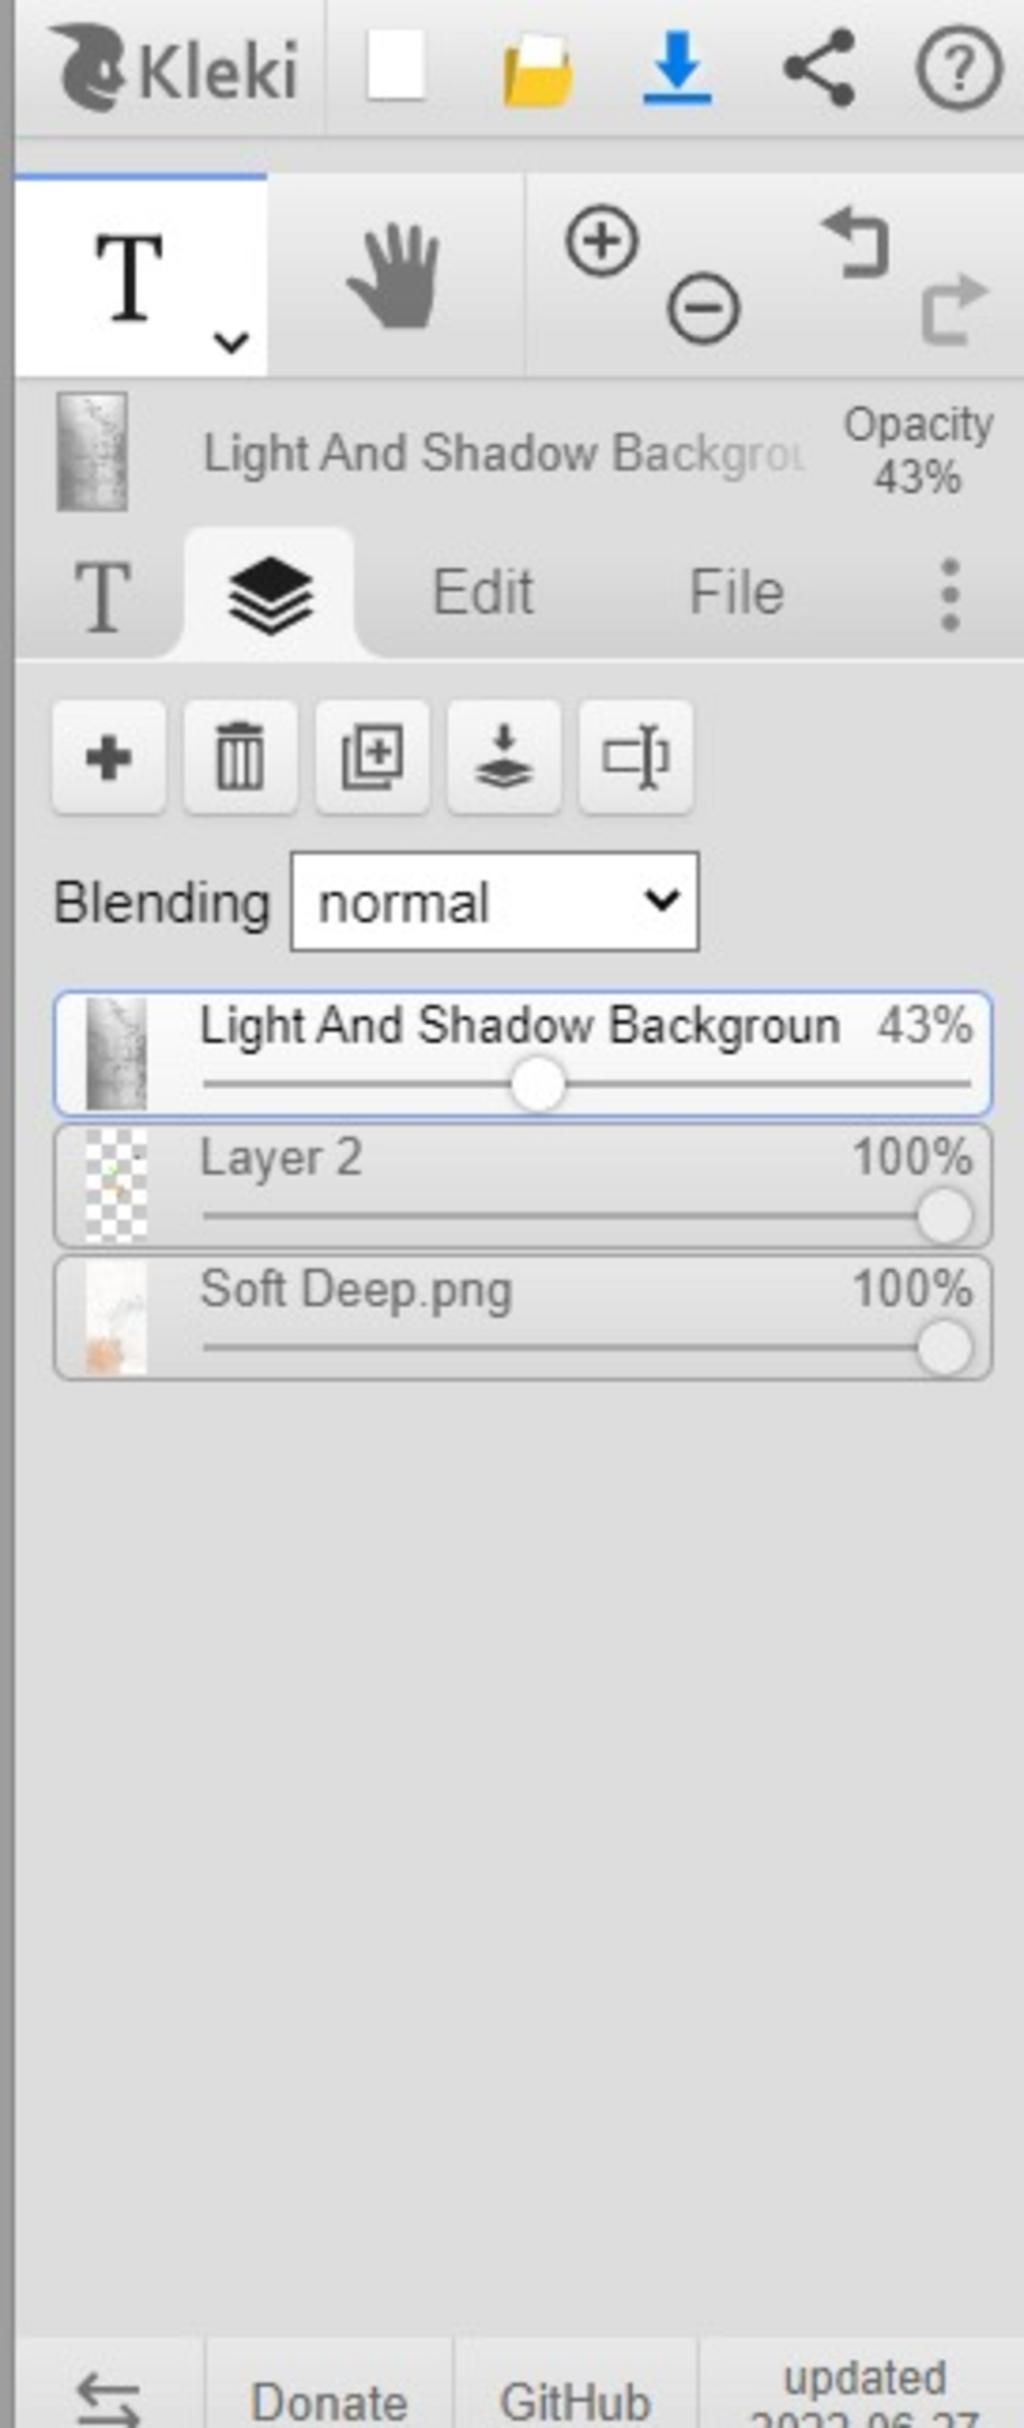The width and height of the screenshot is (1024, 2428).
Task: Merge layer down with merge icon
Action: 504,757
